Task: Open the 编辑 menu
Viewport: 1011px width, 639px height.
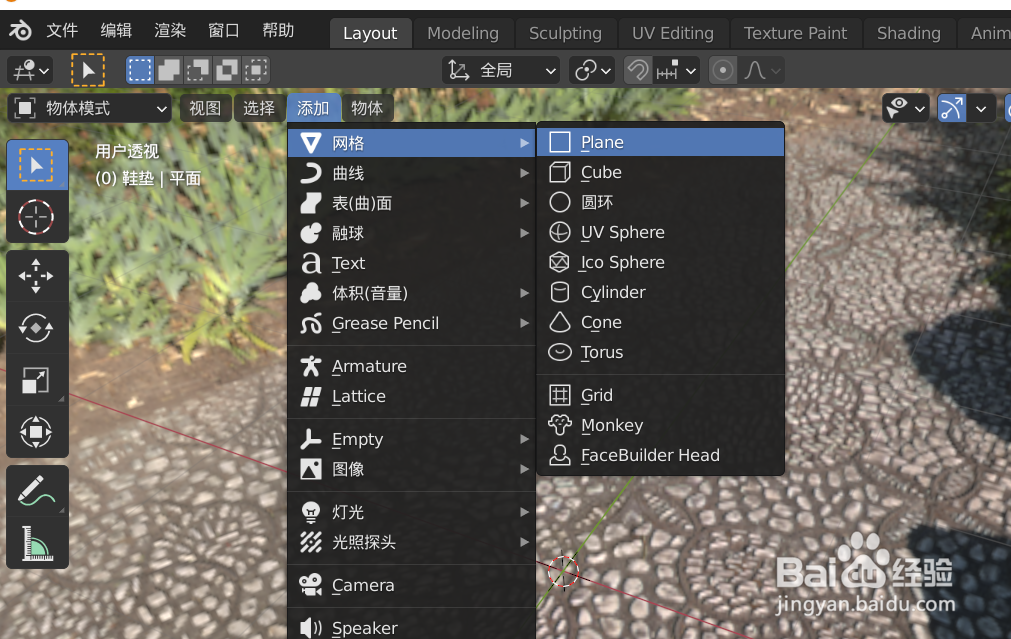Action: (116, 30)
